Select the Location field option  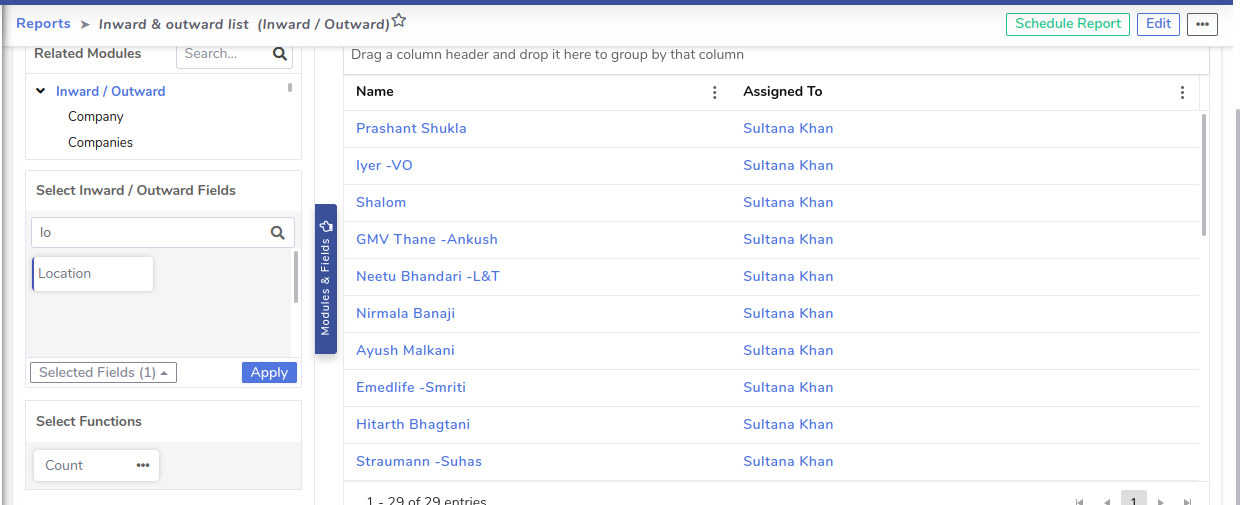pyautogui.click(x=93, y=274)
